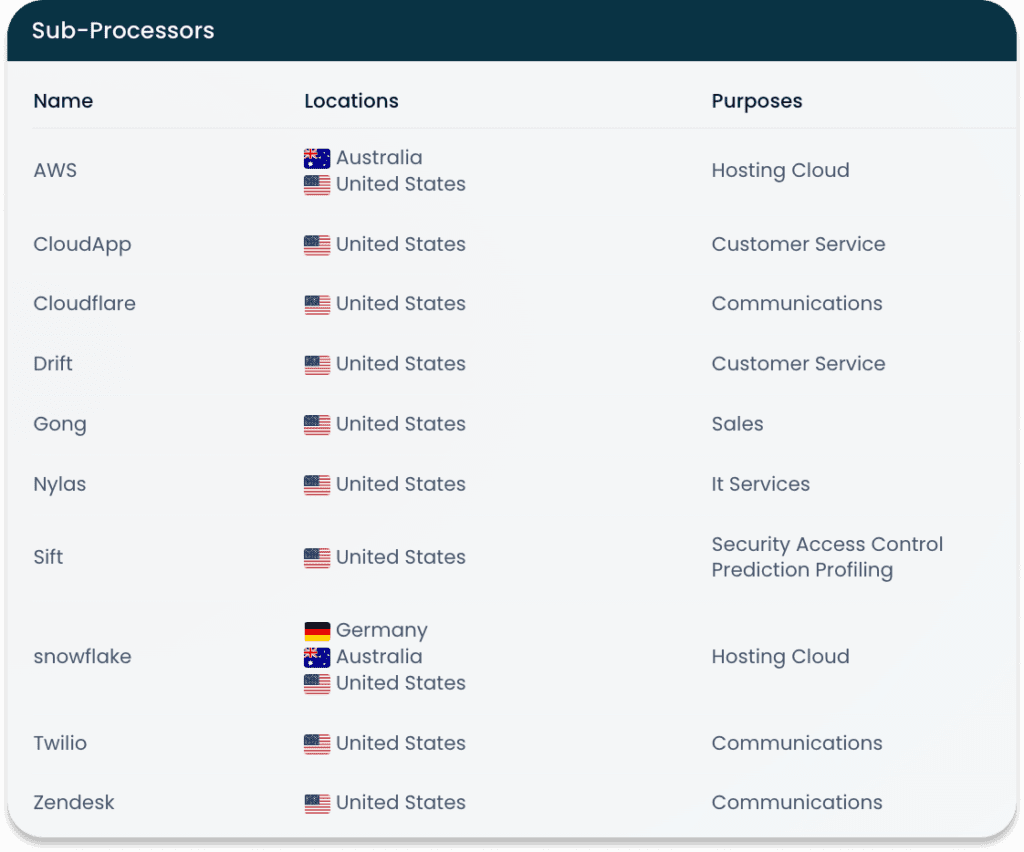The height and width of the screenshot is (852, 1024).
Task: Click the Sub-Processors title bar
Action: [123, 30]
